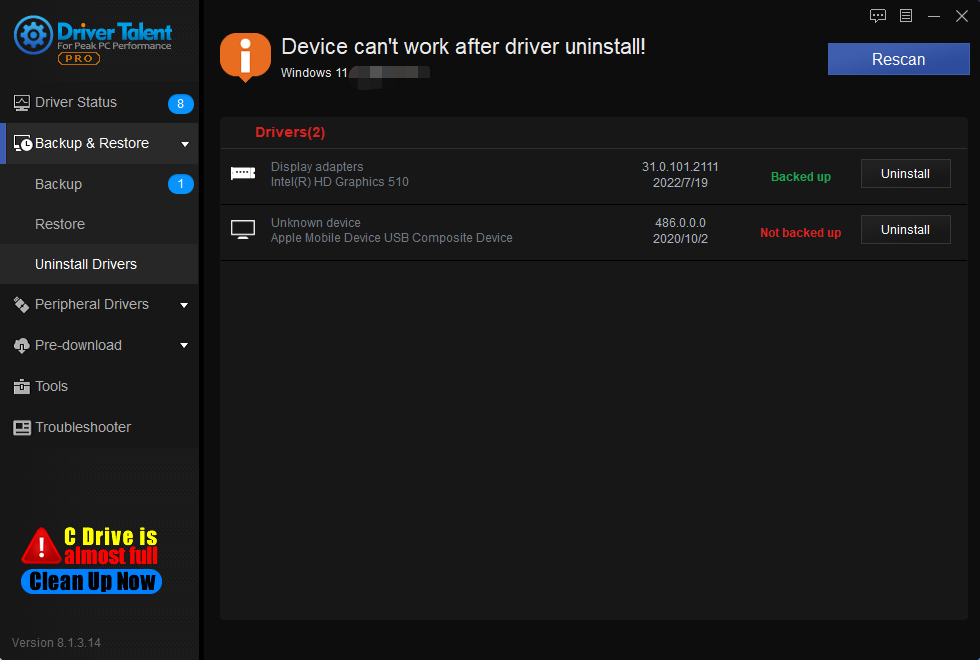Viewport: 980px width, 660px height.
Task: Click the Pre-download cloud icon
Action: tap(21, 346)
